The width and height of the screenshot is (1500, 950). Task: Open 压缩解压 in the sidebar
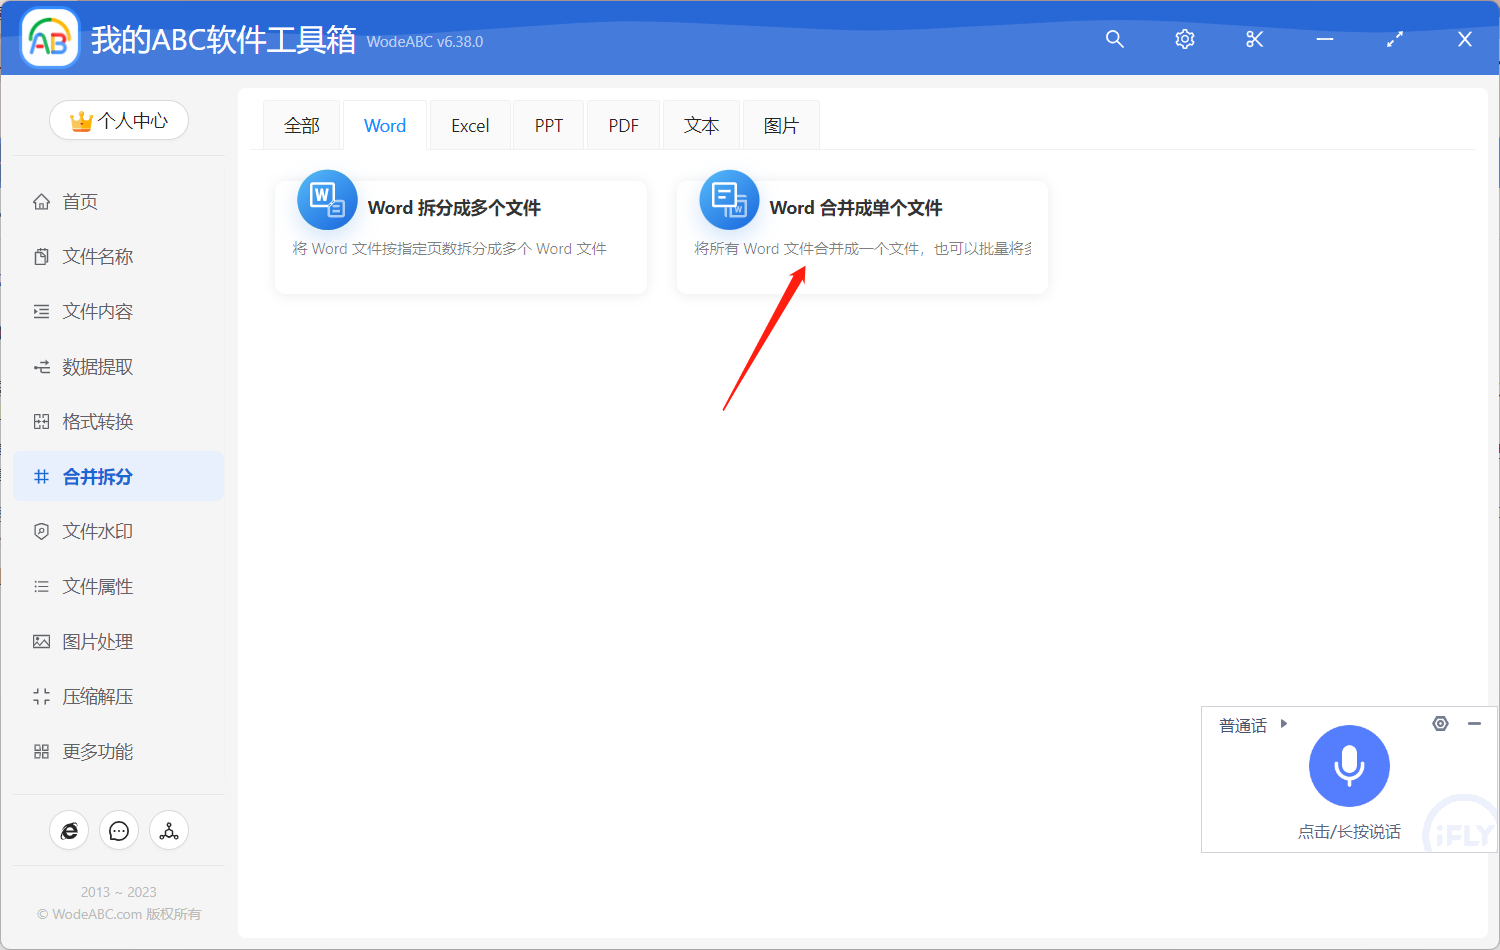point(95,696)
